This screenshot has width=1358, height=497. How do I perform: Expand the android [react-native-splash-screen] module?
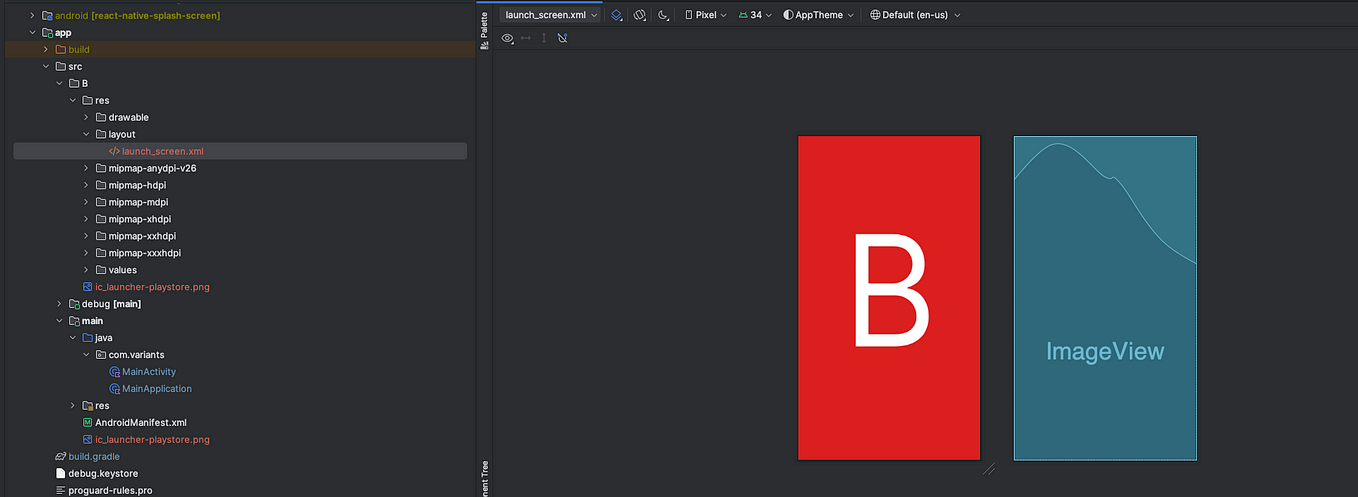point(32,15)
